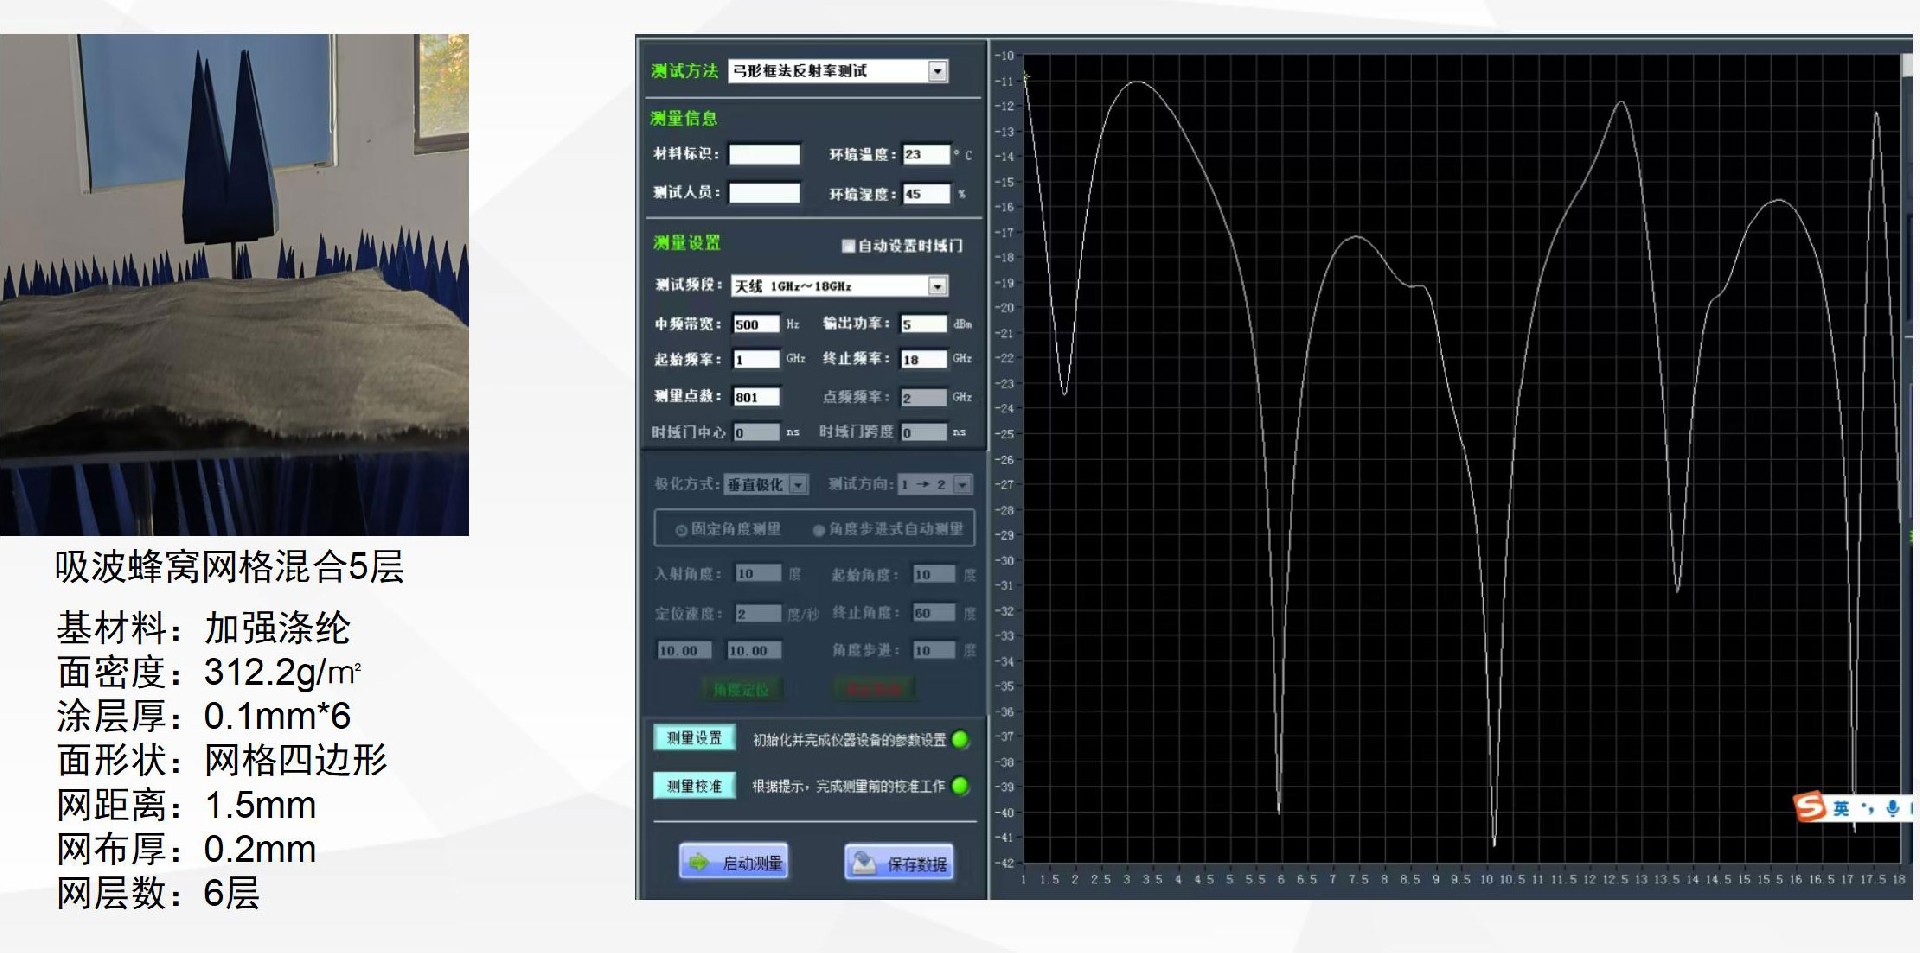Click the green indicator beside 测量校准
The image size is (1920, 953).
pyautogui.click(x=960, y=786)
